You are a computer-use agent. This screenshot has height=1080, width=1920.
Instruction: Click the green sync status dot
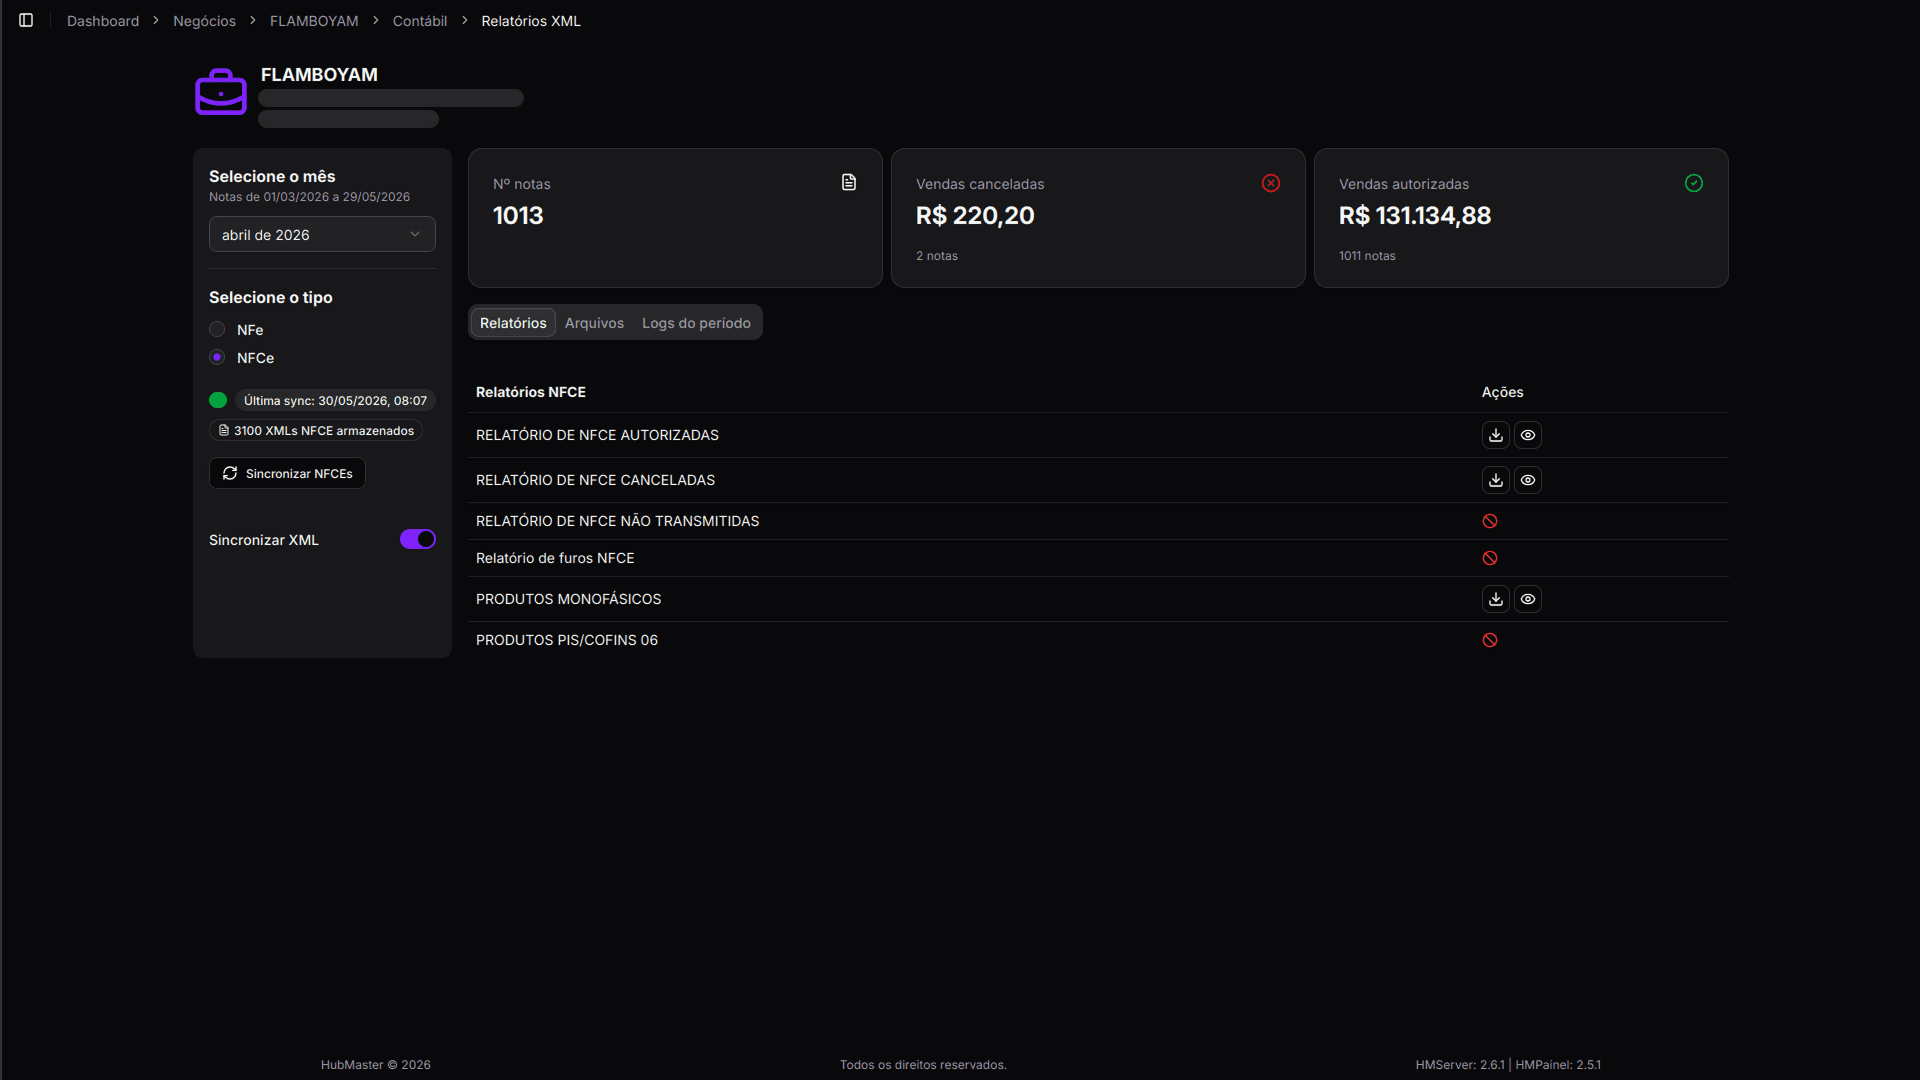pos(218,400)
